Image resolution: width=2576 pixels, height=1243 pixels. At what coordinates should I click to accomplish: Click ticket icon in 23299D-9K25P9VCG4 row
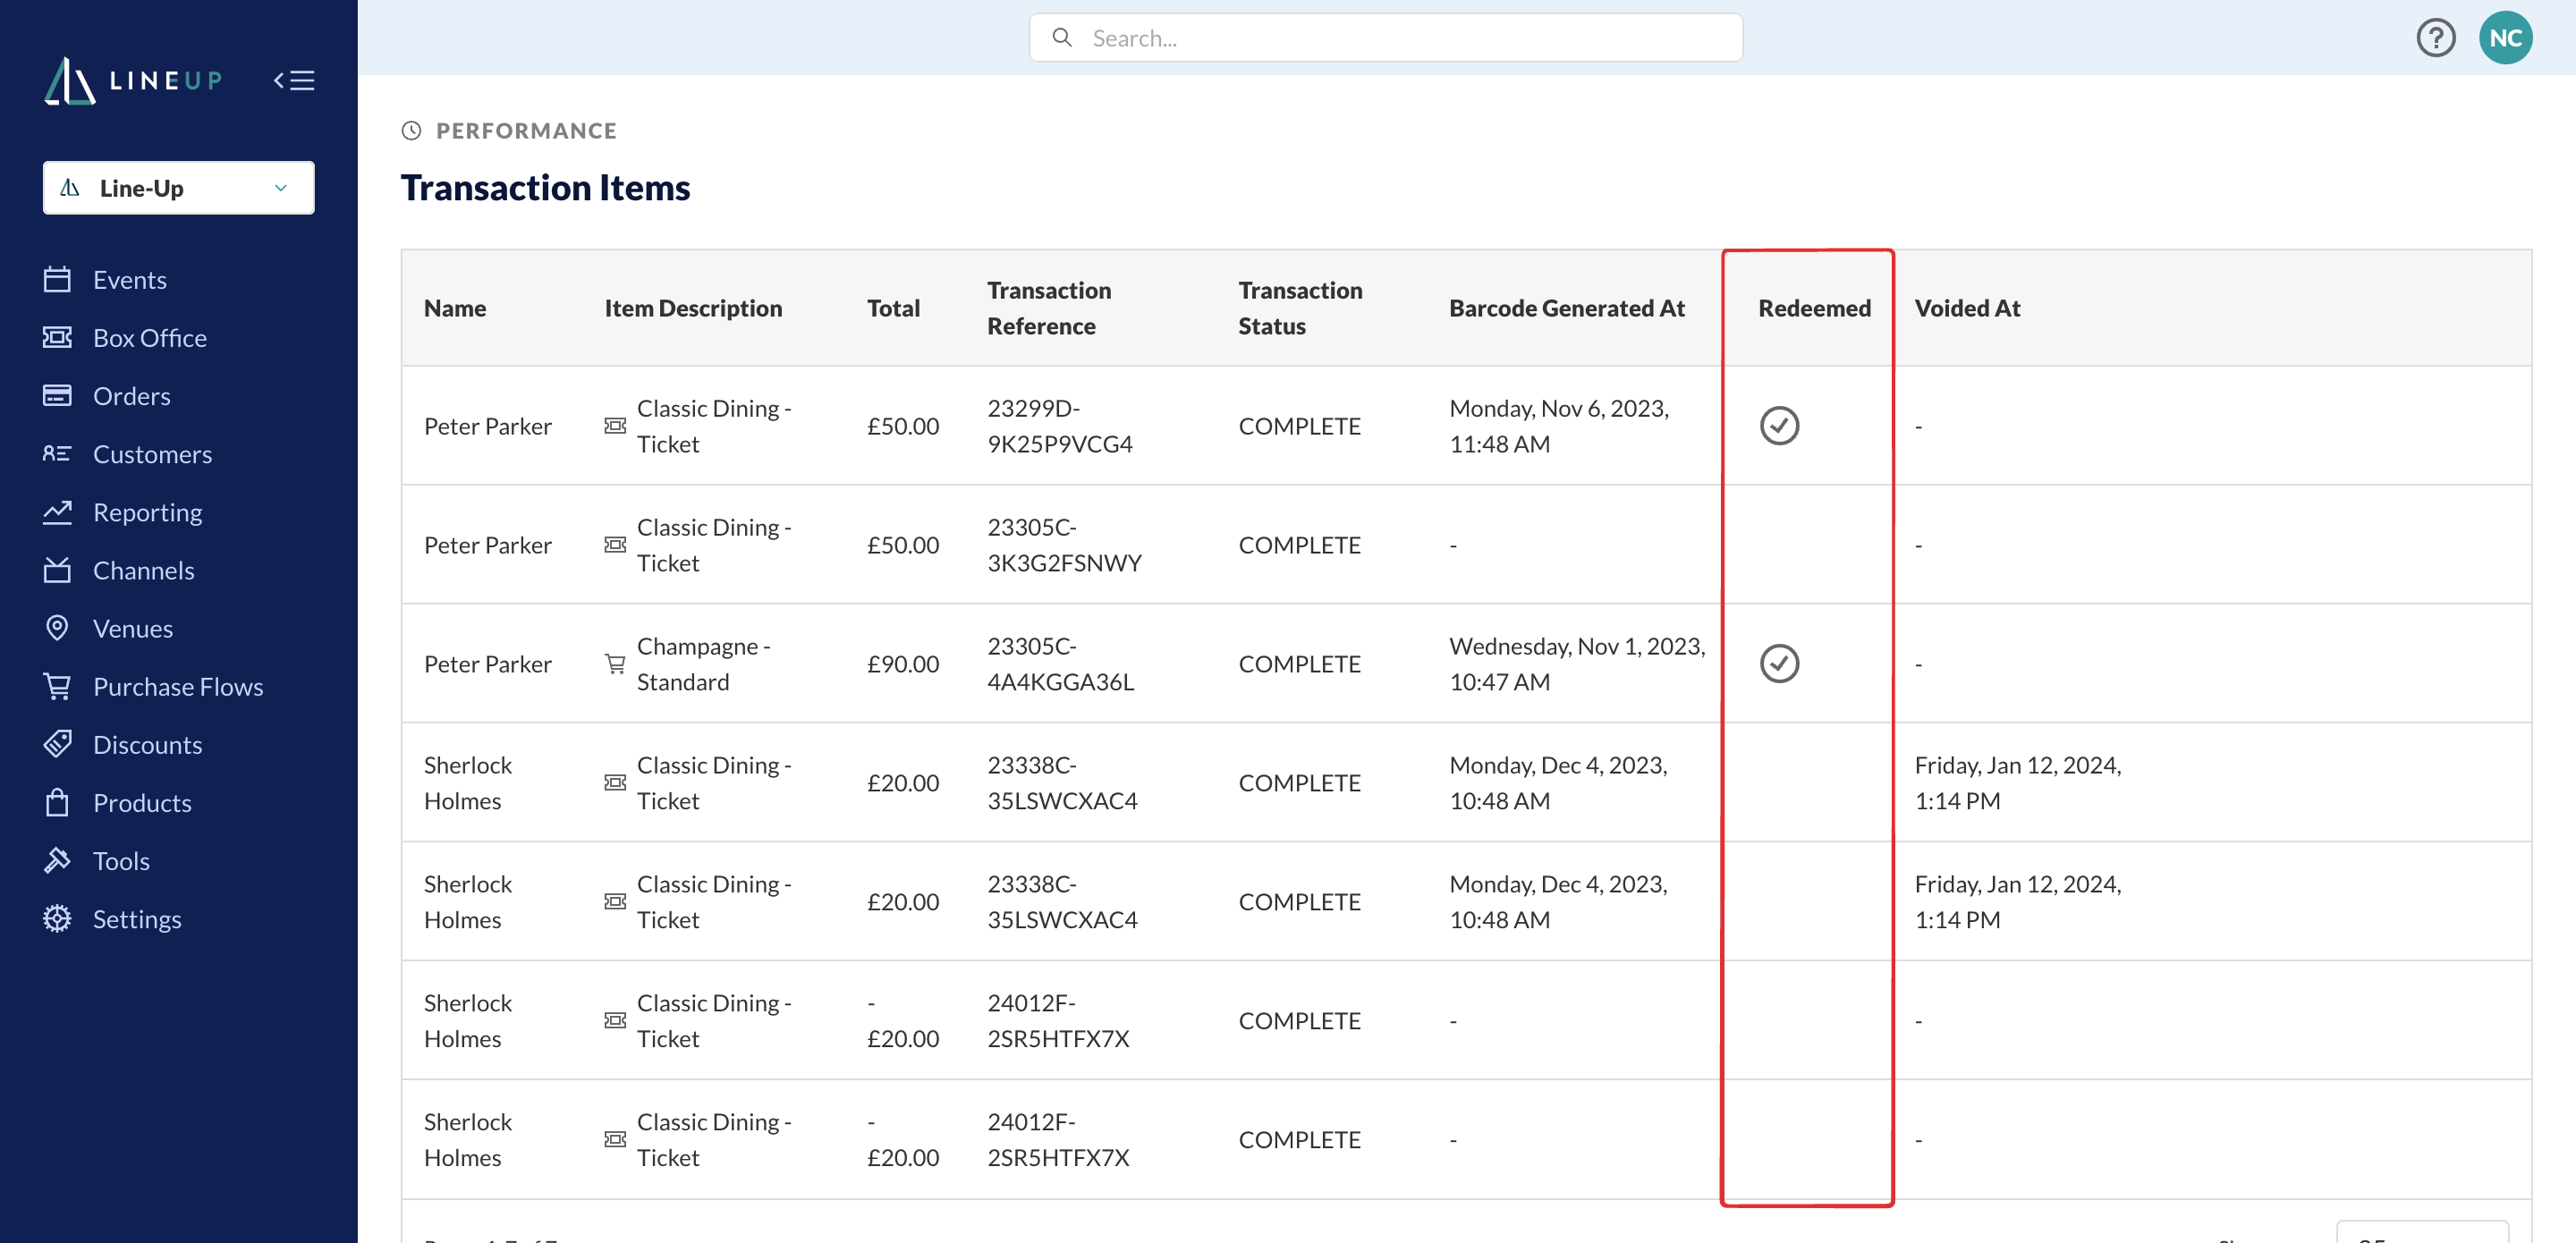point(615,425)
